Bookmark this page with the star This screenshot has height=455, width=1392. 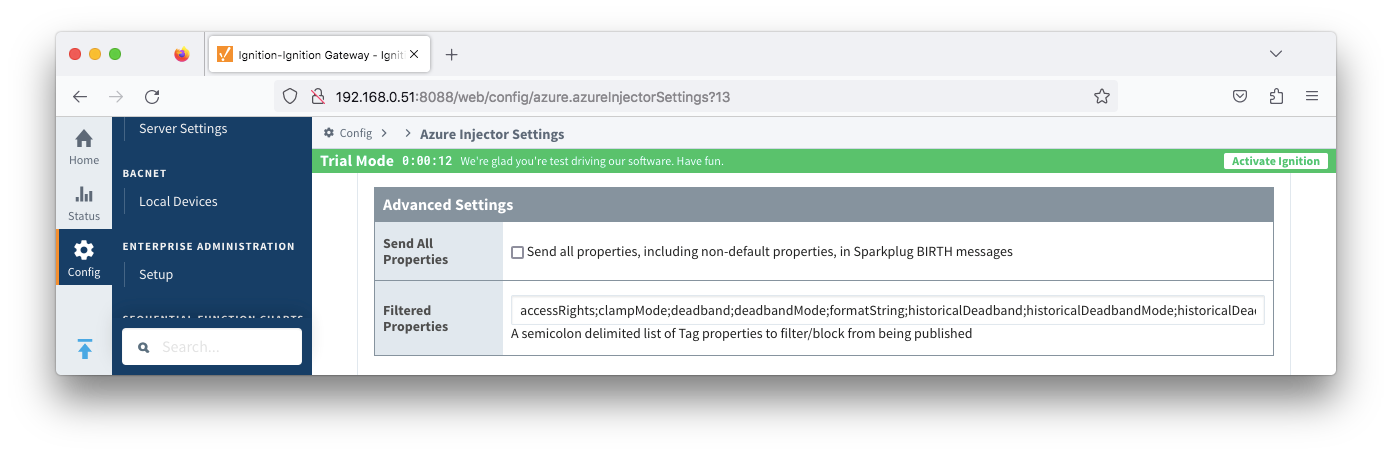tap(1101, 97)
